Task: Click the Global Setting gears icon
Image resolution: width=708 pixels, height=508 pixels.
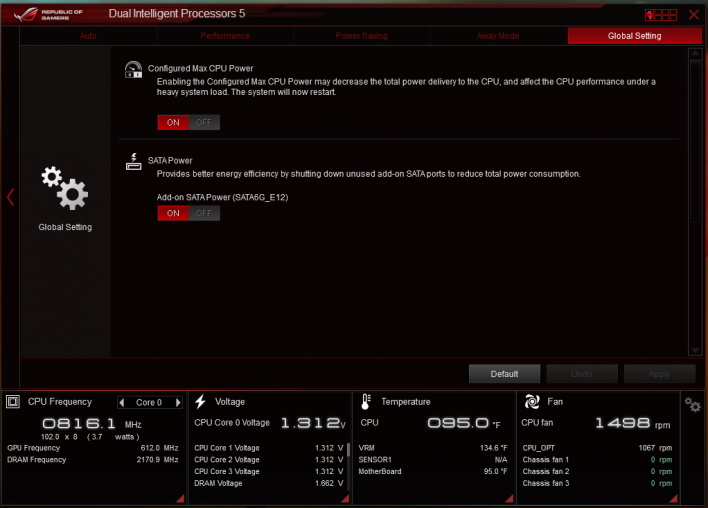Action: 65,188
